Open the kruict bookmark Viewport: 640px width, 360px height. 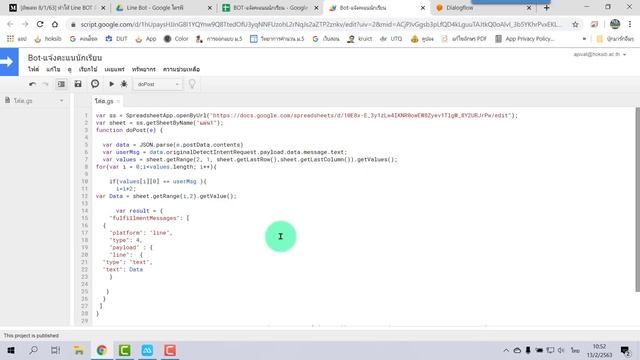coord(360,39)
